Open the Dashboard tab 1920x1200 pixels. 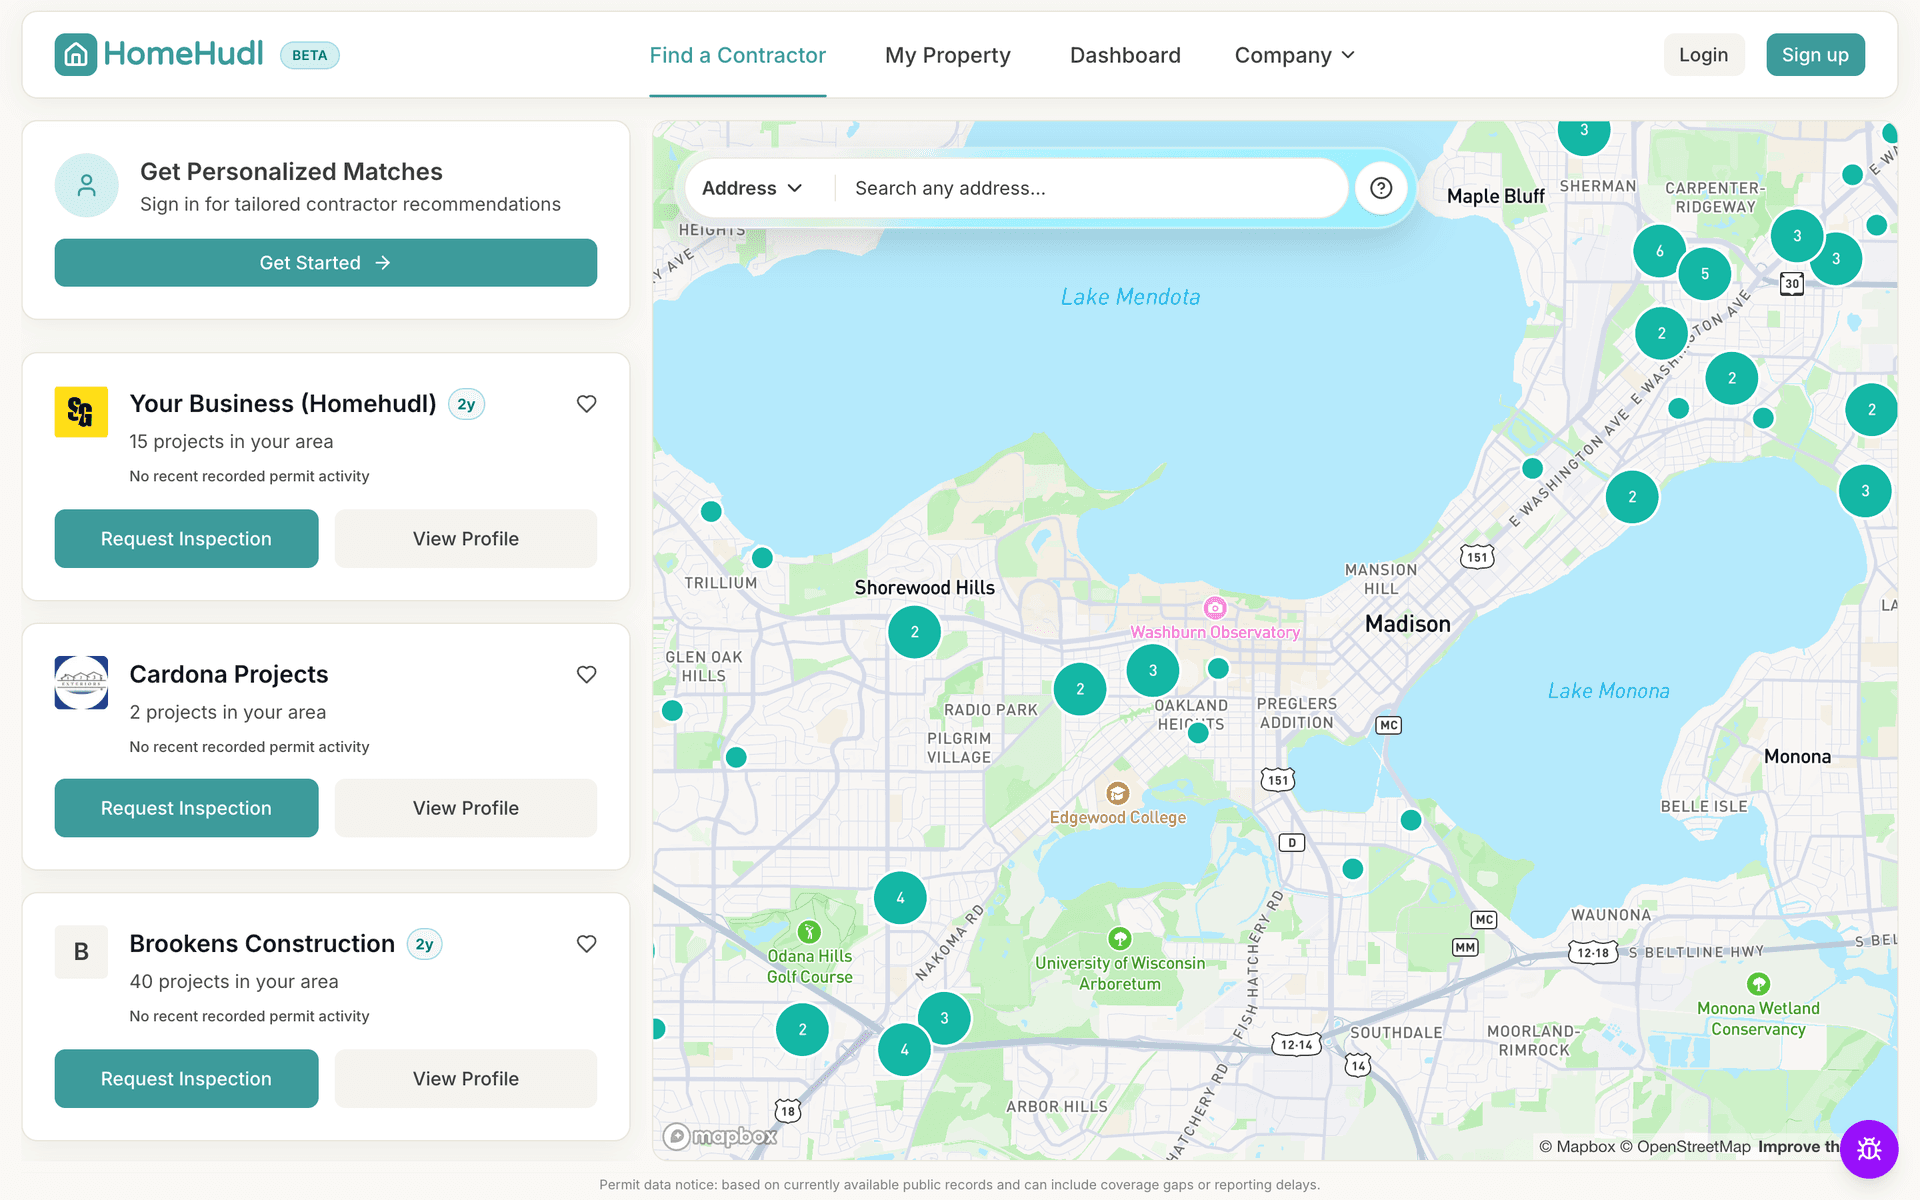pyautogui.click(x=1125, y=55)
